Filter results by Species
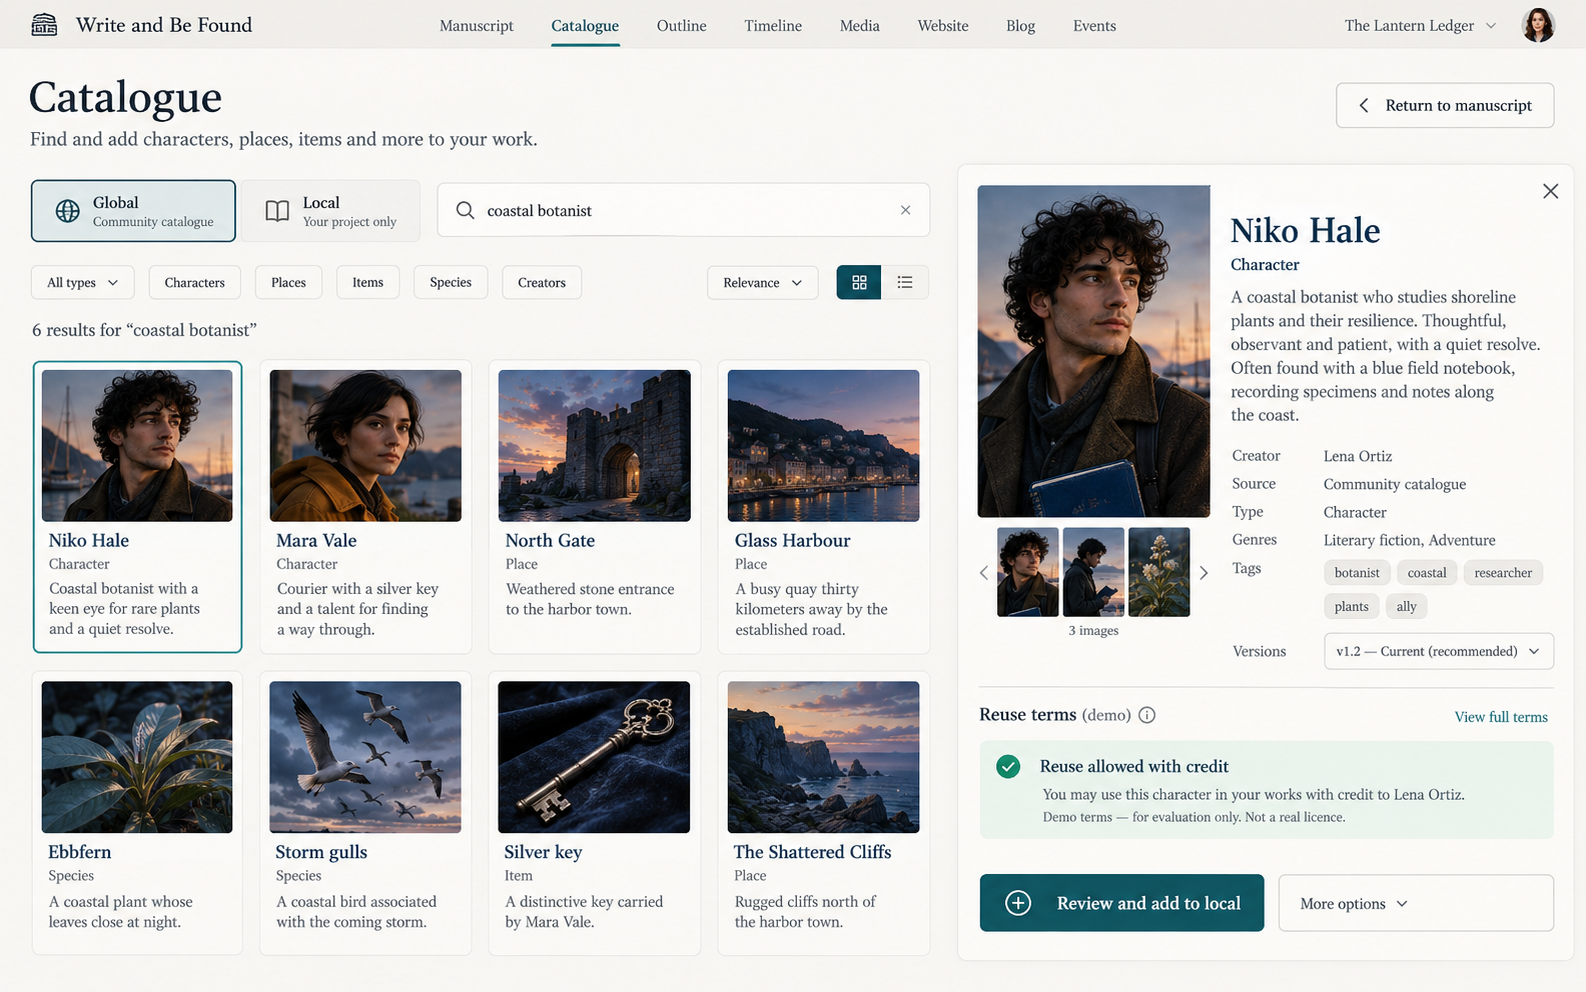Image resolution: width=1586 pixels, height=992 pixels. coord(451,283)
